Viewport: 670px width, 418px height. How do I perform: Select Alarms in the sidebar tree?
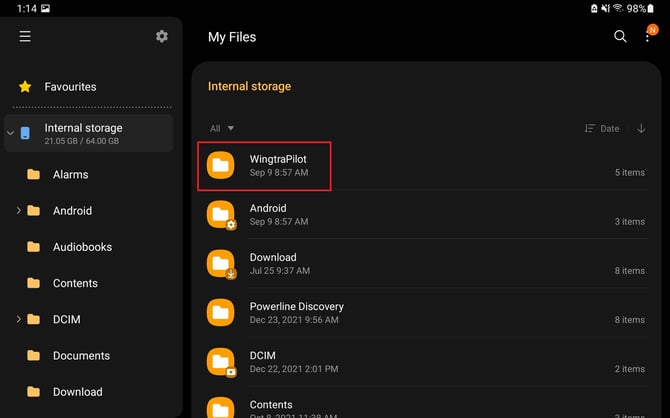71,174
